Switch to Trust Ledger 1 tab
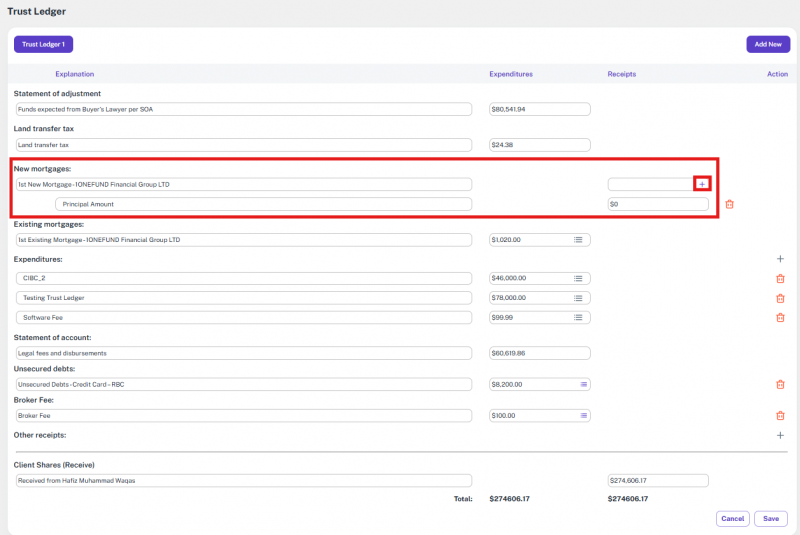 pos(43,44)
